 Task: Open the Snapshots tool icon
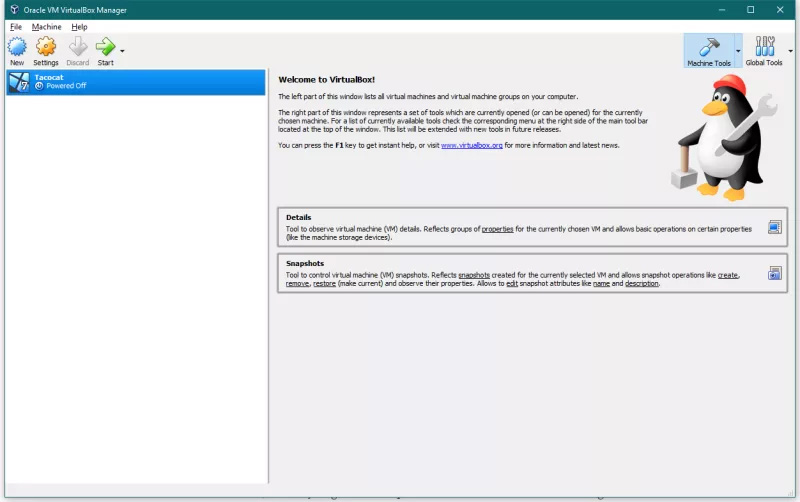point(774,273)
